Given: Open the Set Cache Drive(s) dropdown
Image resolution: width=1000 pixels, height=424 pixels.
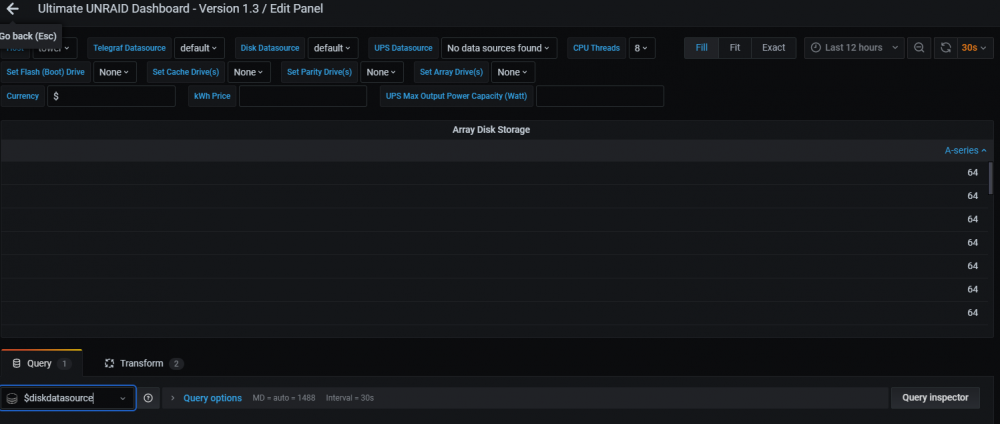Looking at the screenshot, I should point(249,72).
